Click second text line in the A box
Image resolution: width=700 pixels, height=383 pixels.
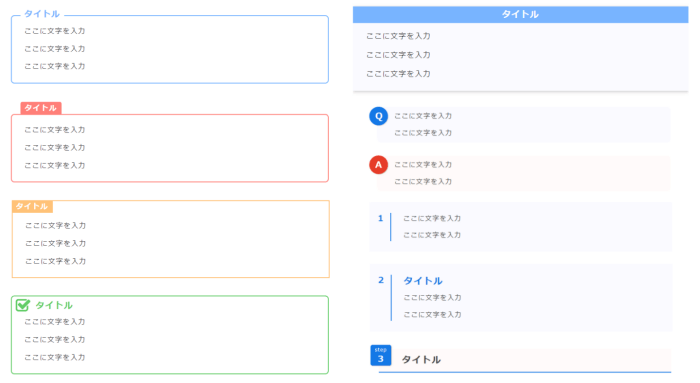pos(423,181)
